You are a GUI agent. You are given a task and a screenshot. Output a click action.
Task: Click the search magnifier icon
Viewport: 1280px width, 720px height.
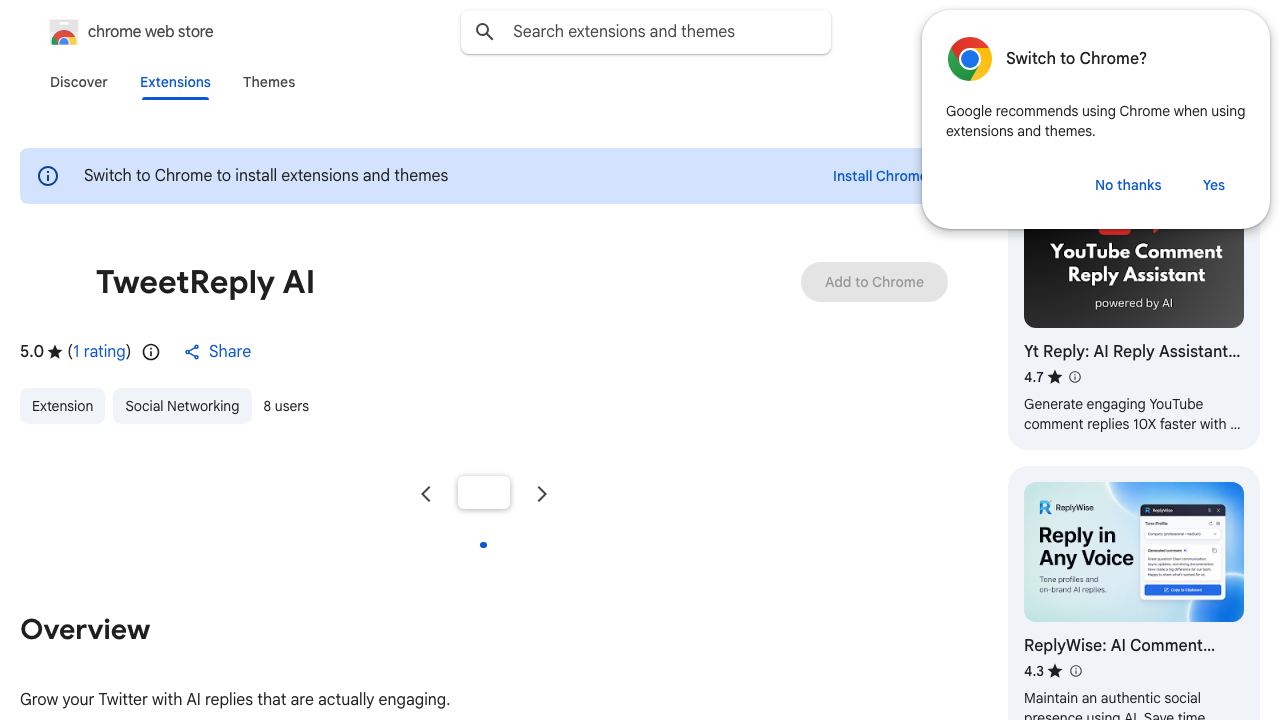pyautogui.click(x=485, y=32)
